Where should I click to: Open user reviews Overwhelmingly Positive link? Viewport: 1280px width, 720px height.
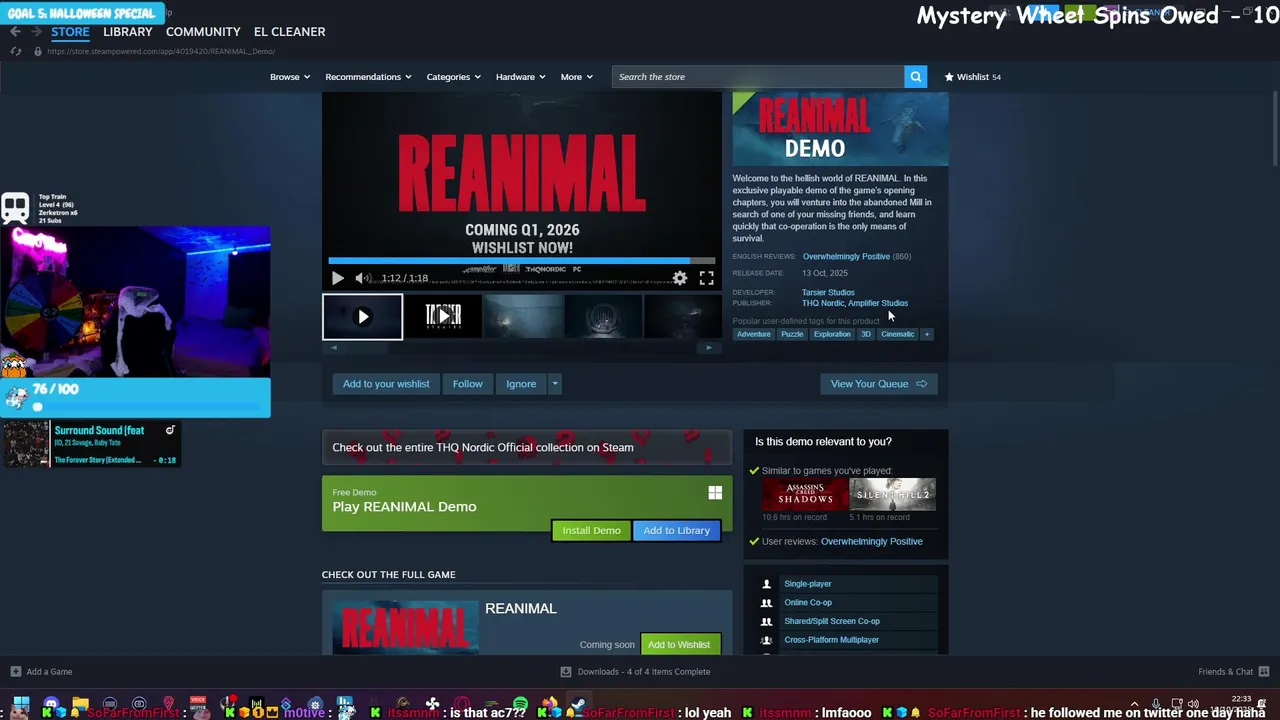[x=871, y=542]
